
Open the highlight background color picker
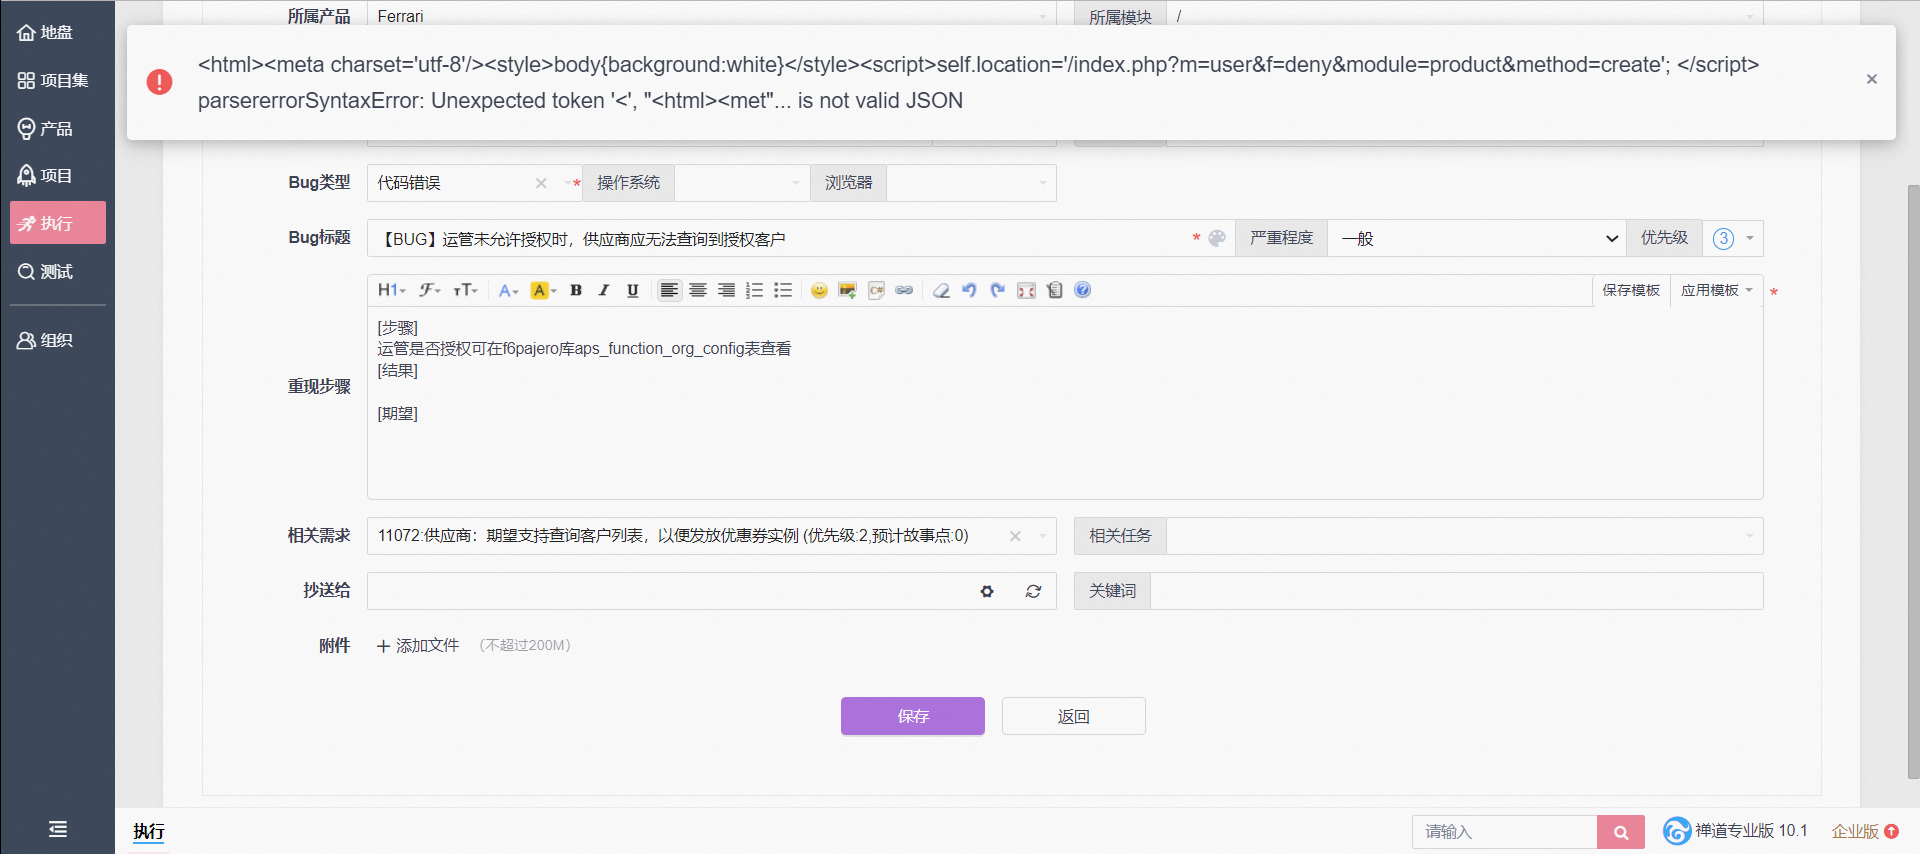click(543, 290)
